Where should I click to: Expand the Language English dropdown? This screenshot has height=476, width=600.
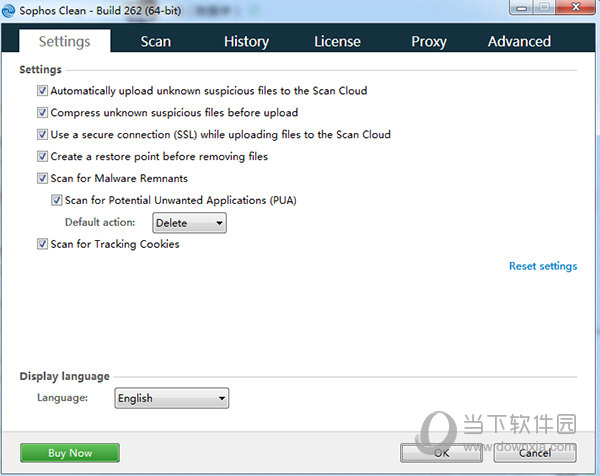172,398
